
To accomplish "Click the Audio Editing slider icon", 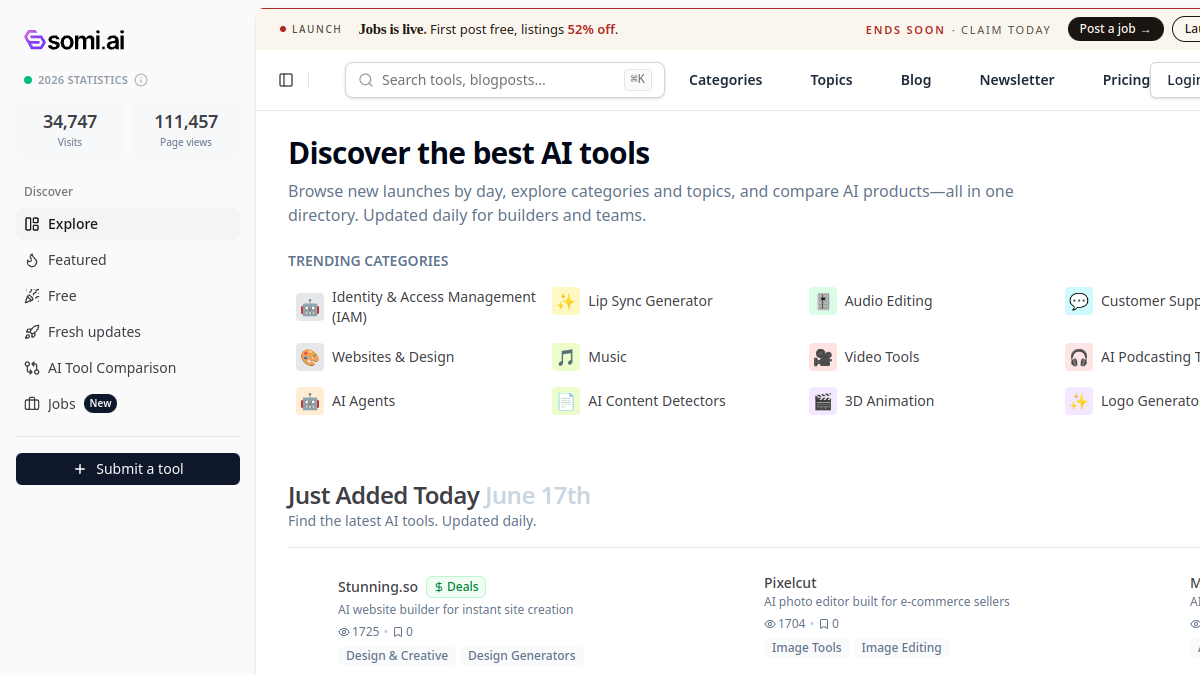I will pyautogui.click(x=823, y=301).
